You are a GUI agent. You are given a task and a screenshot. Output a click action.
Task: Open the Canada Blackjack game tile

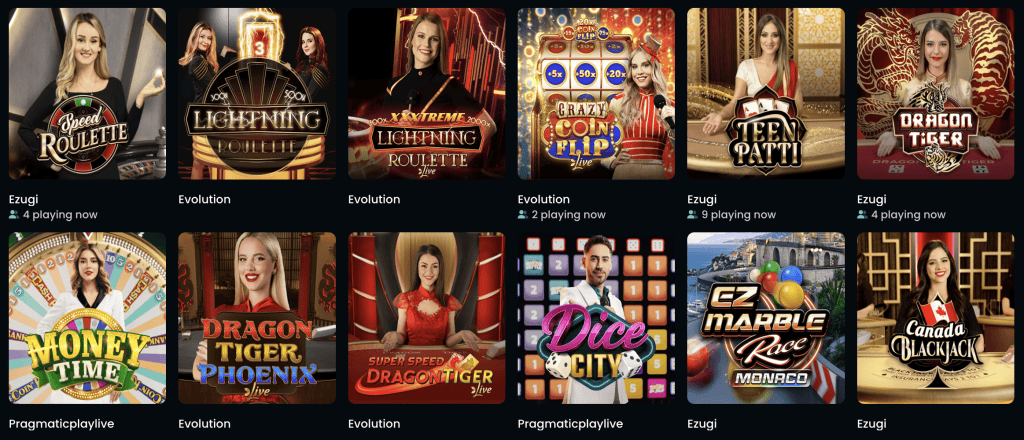tap(936, 318)
